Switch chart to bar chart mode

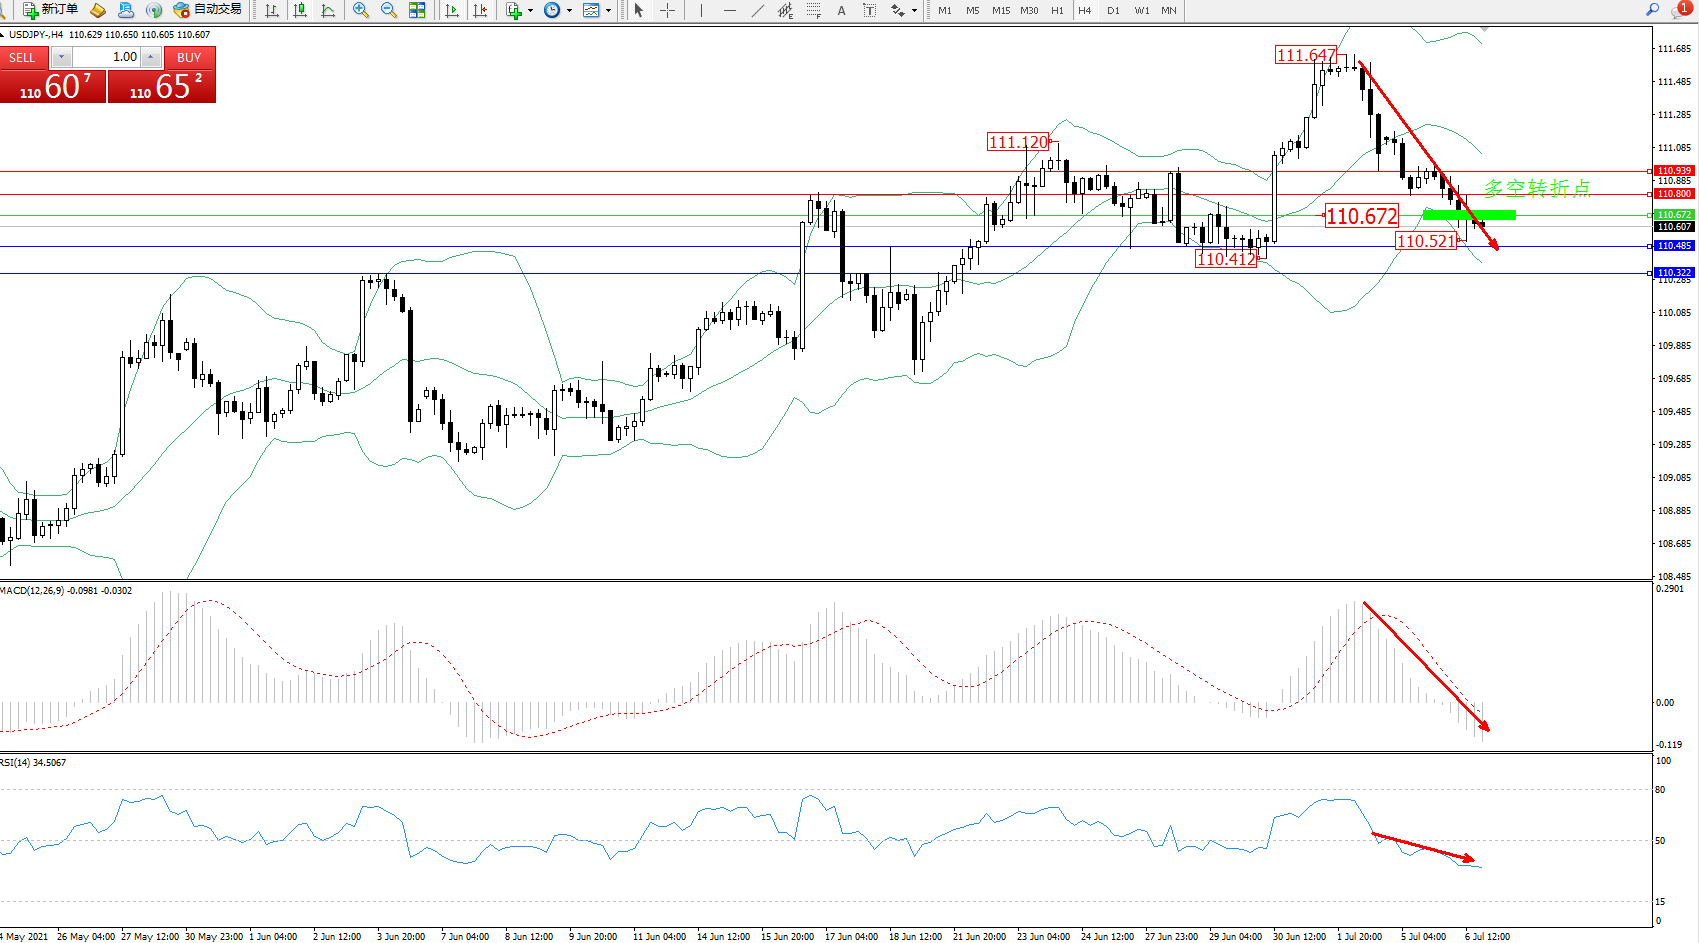(x=272, y=10)
